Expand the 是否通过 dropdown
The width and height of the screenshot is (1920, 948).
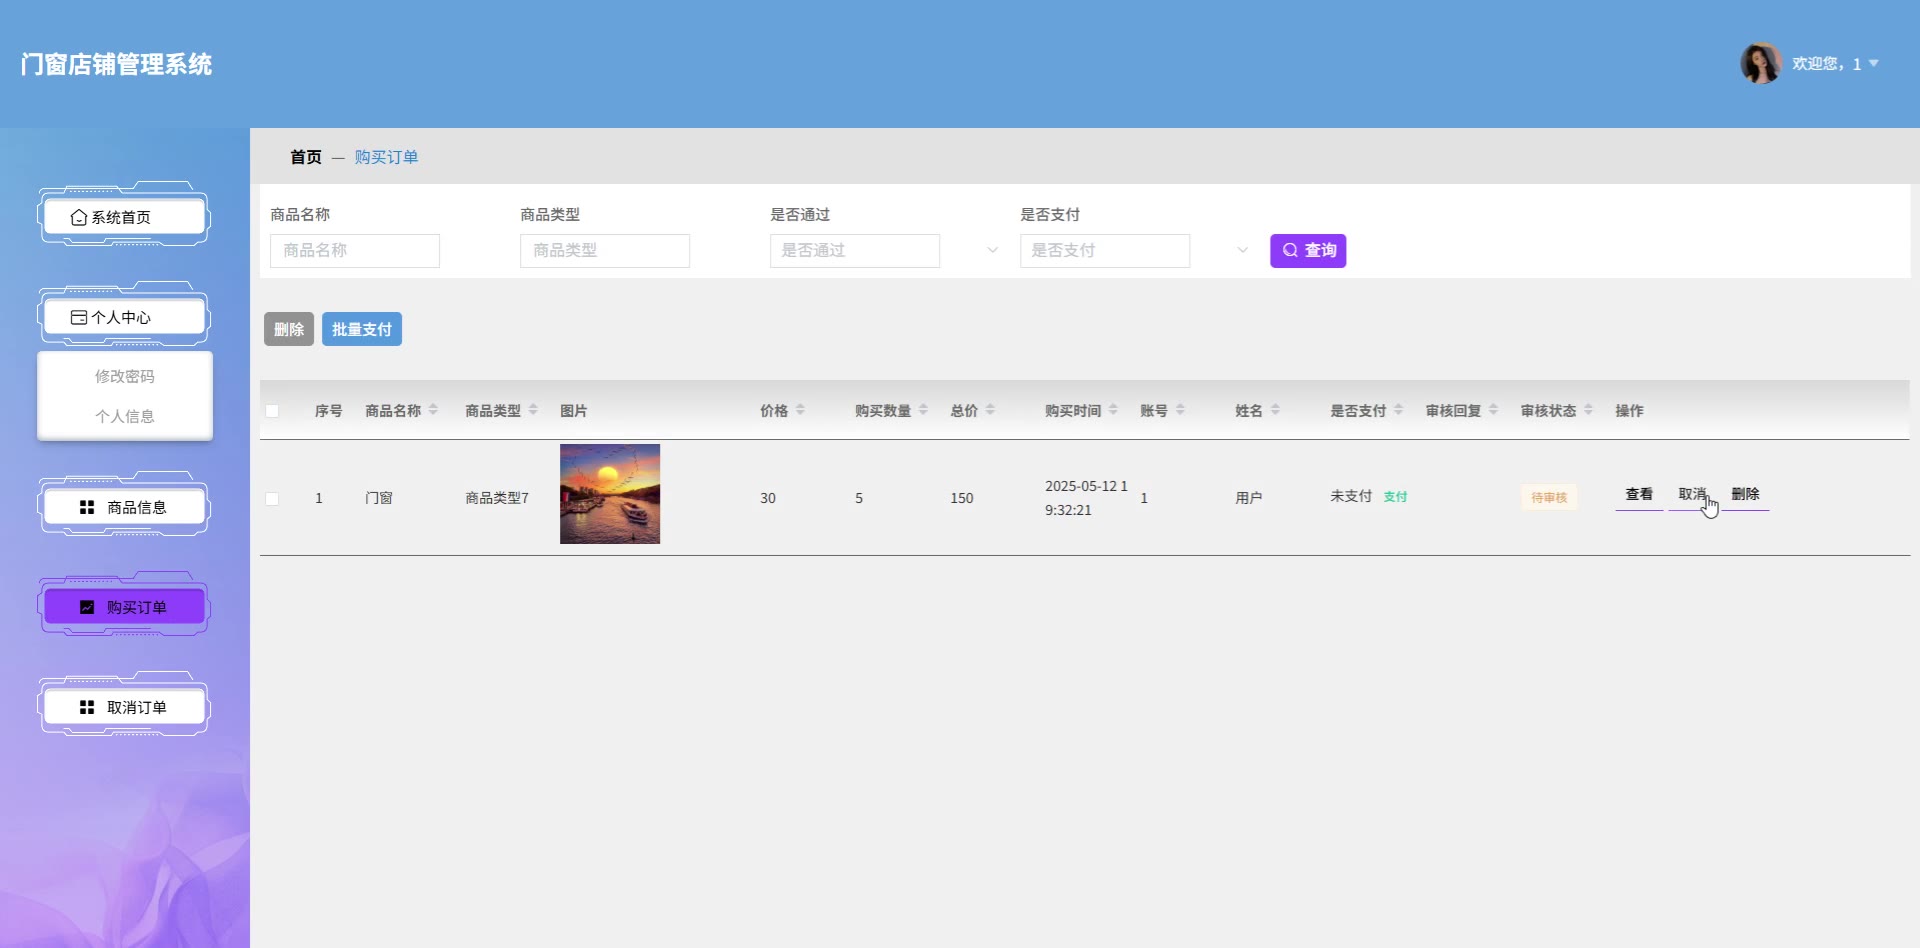pyautogui.click(x=992, y=250)
